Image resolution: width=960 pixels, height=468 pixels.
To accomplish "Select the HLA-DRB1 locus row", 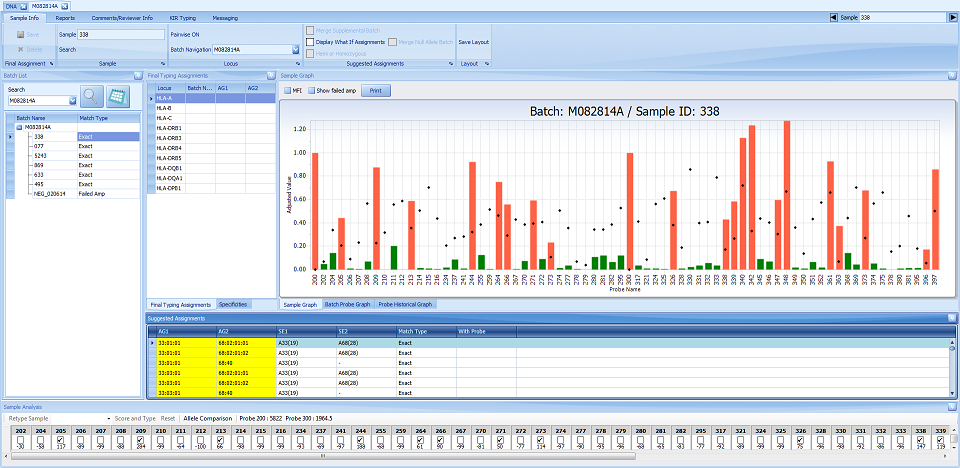I will [212, 127].
